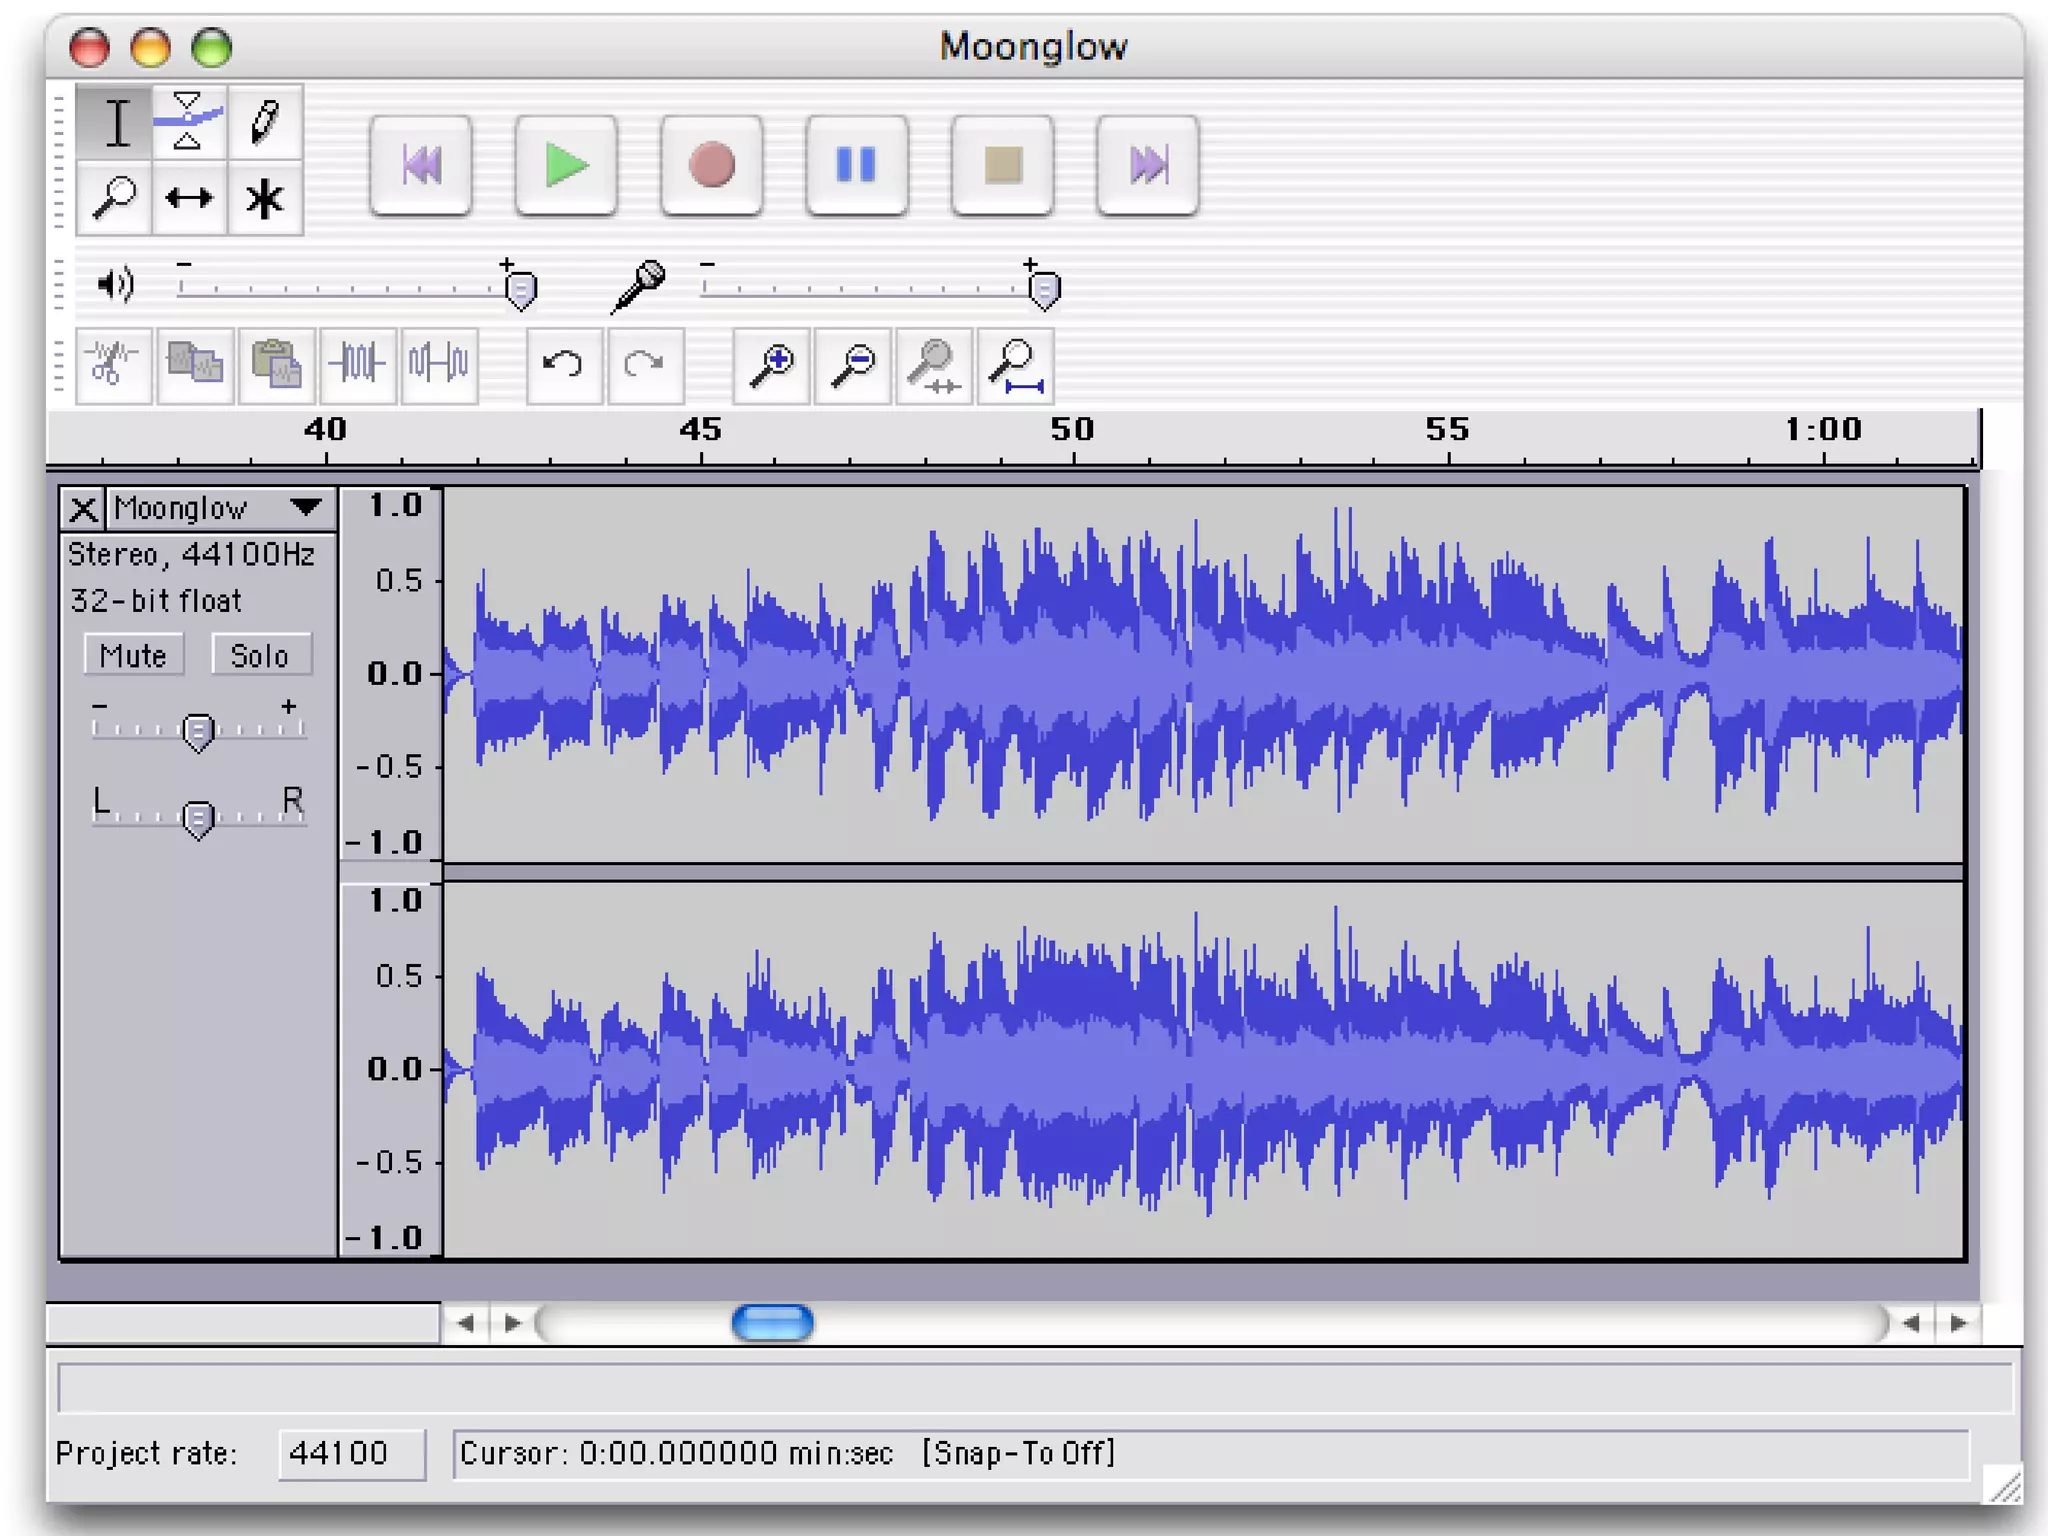The image size is (2048, 1536).
Task: Open the Moonglow track dropdown menu
Action: click(x=306, y=508)
